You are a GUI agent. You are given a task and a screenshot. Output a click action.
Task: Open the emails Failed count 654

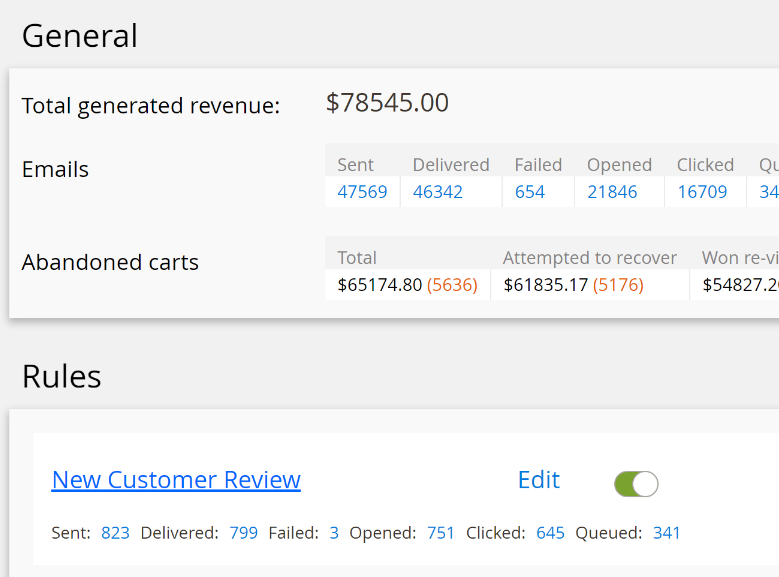point(530,192)
